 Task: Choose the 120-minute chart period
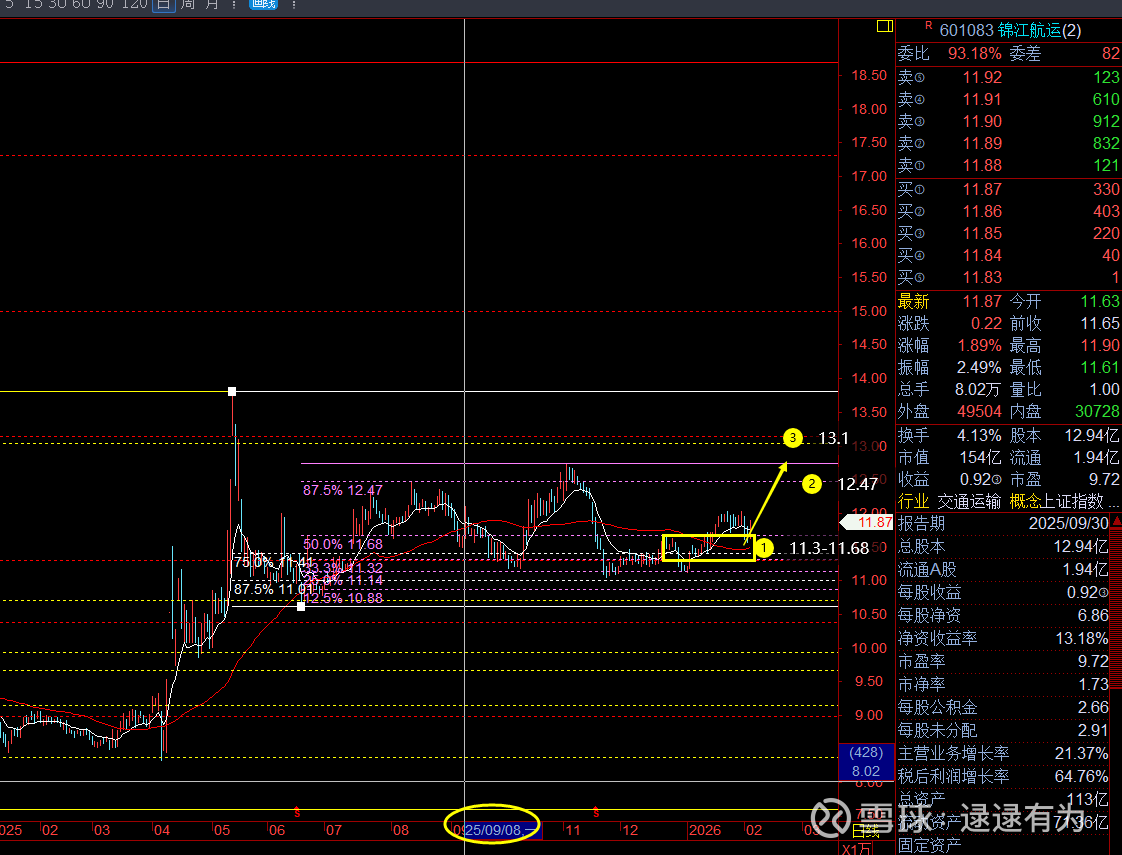coord(134,4)
